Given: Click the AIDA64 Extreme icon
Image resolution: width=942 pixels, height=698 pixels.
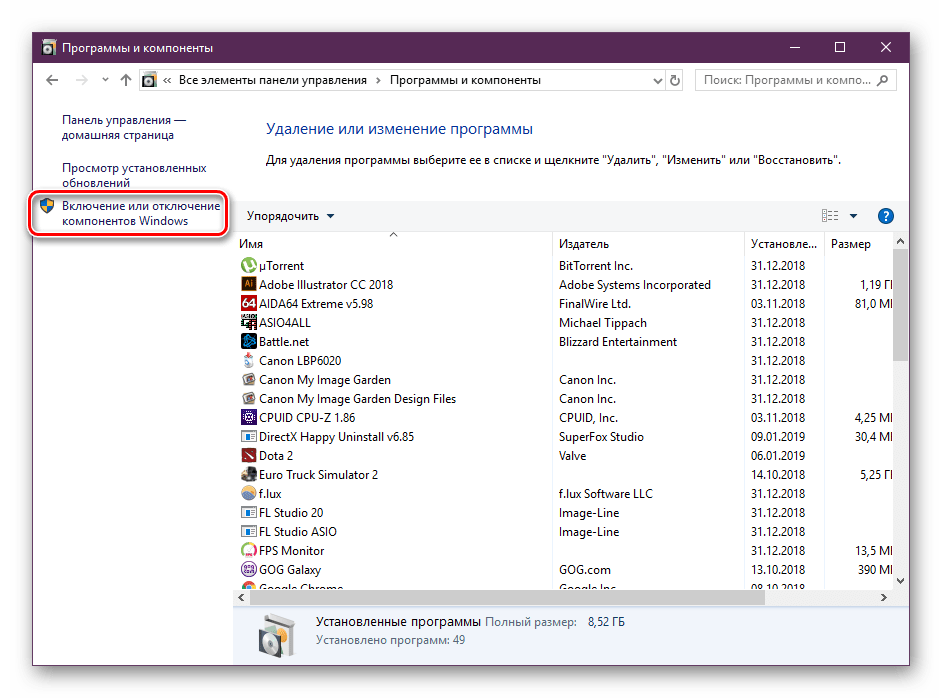Looking at the screenshot, I should pyautogui.click(x=249, y=303).
